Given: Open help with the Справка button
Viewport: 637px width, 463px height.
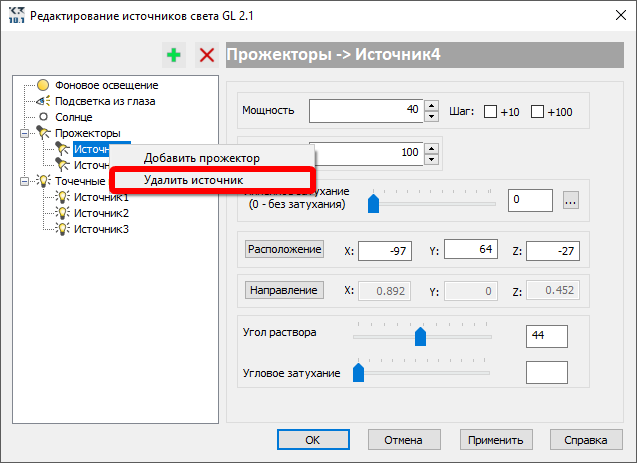Looking at the screenshot, I should (586, 440).
